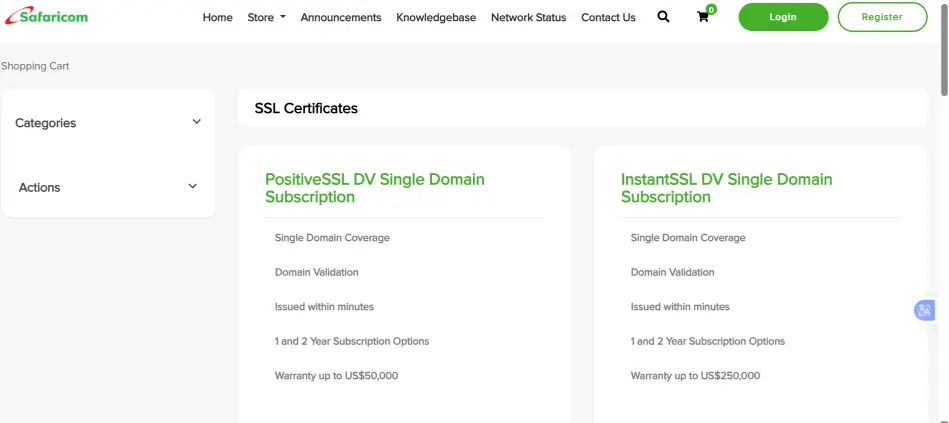Open the shopping cart icon
This screenshot has width=949, height=423.
click(x=703, y=17)
